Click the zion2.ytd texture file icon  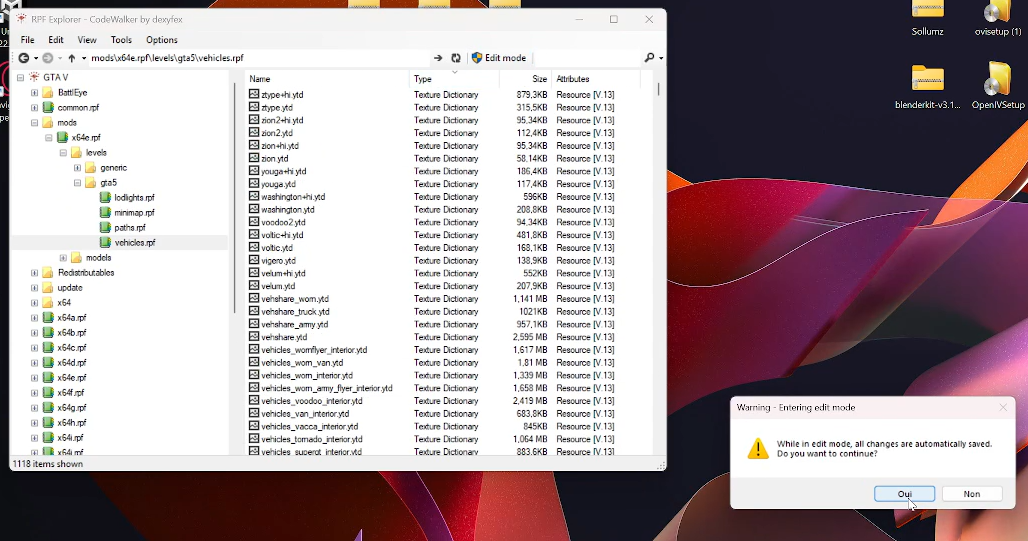[x=254, y=133]
